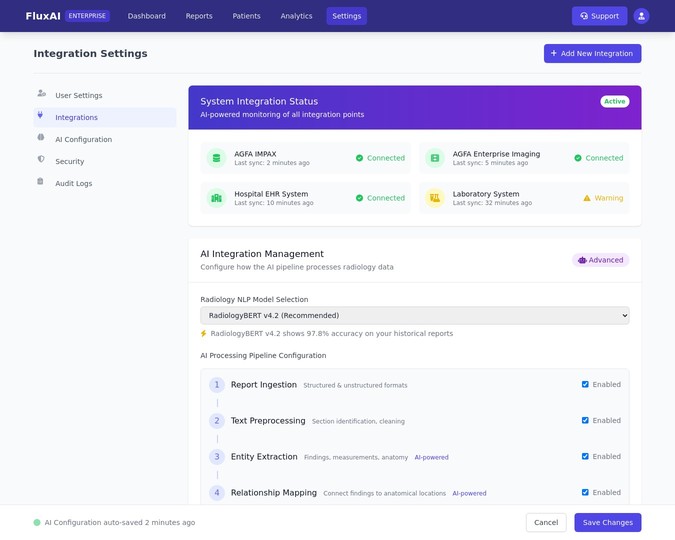Viewport: 675px width, 540px height.
Task: Select the Settings nav item
Action: [x=347, y=16]
